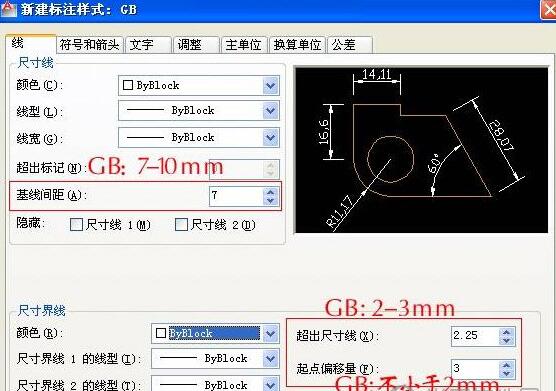Viewport: 556px width, 391px height.
Task: Click the ByBlock color swatch in 颜色(C)
Action: pyautogui.click(x=128, y=85)
